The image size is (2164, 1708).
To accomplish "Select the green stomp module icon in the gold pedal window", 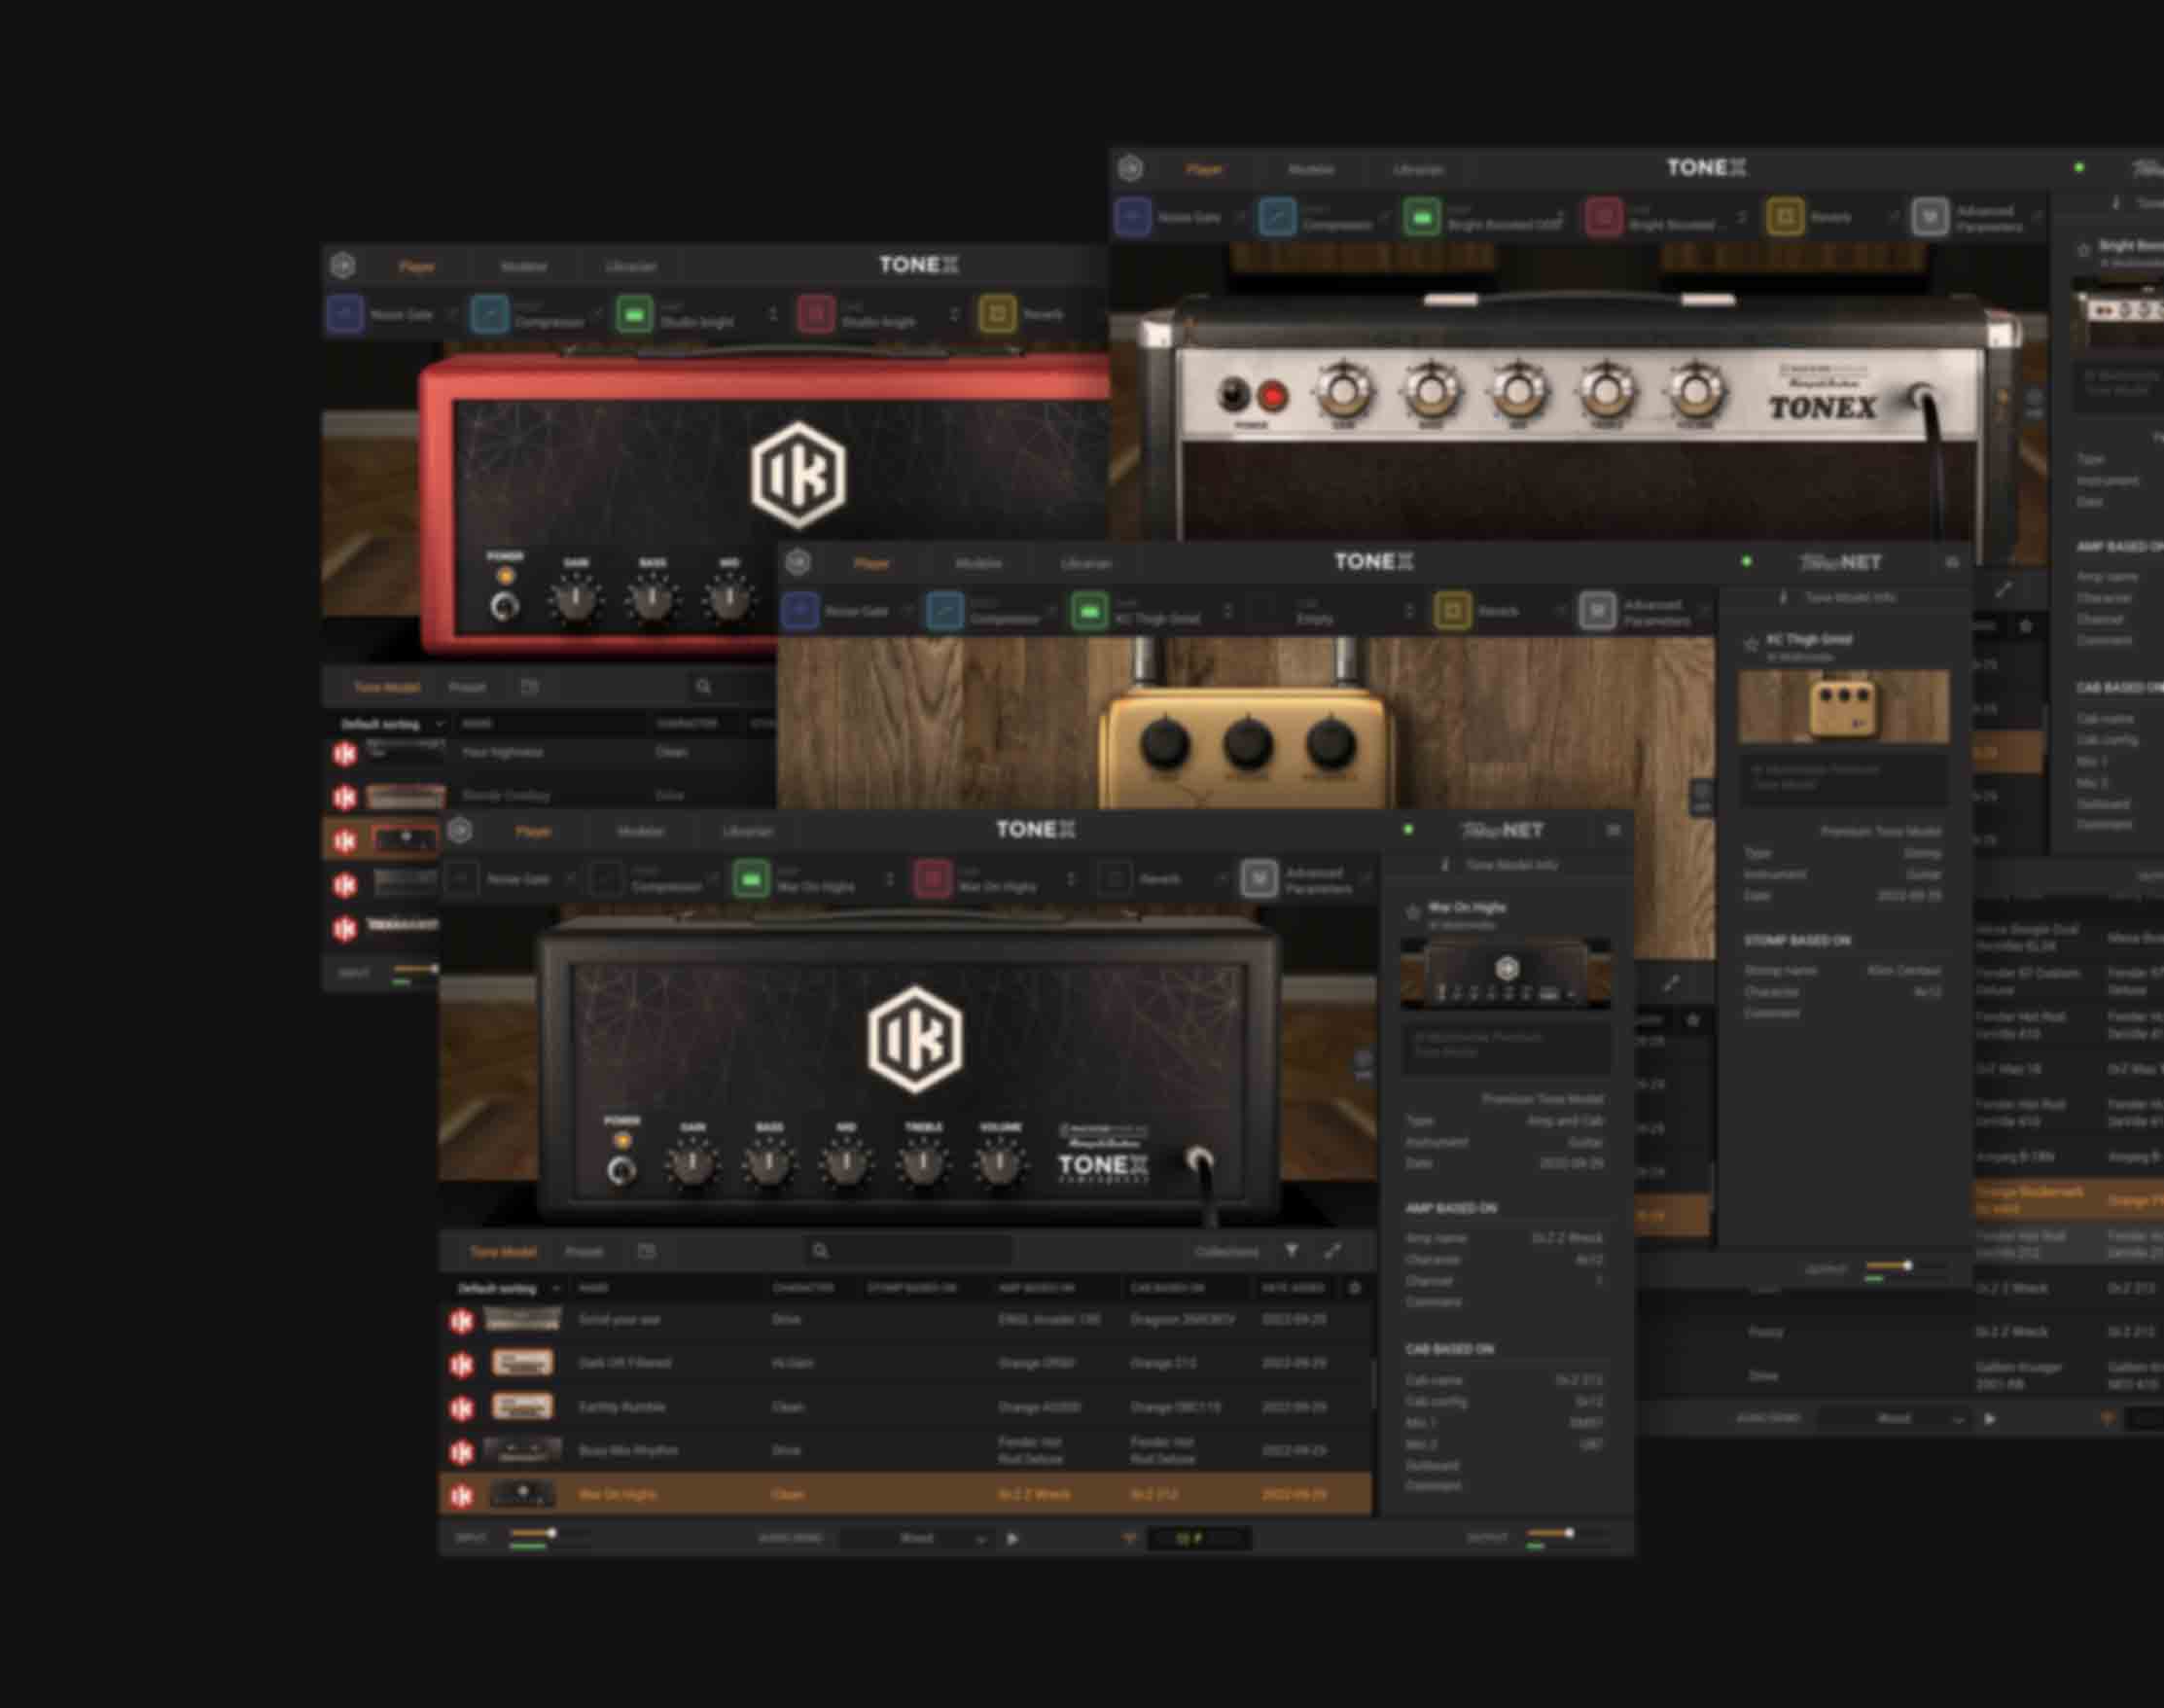I will point(1089,611).
